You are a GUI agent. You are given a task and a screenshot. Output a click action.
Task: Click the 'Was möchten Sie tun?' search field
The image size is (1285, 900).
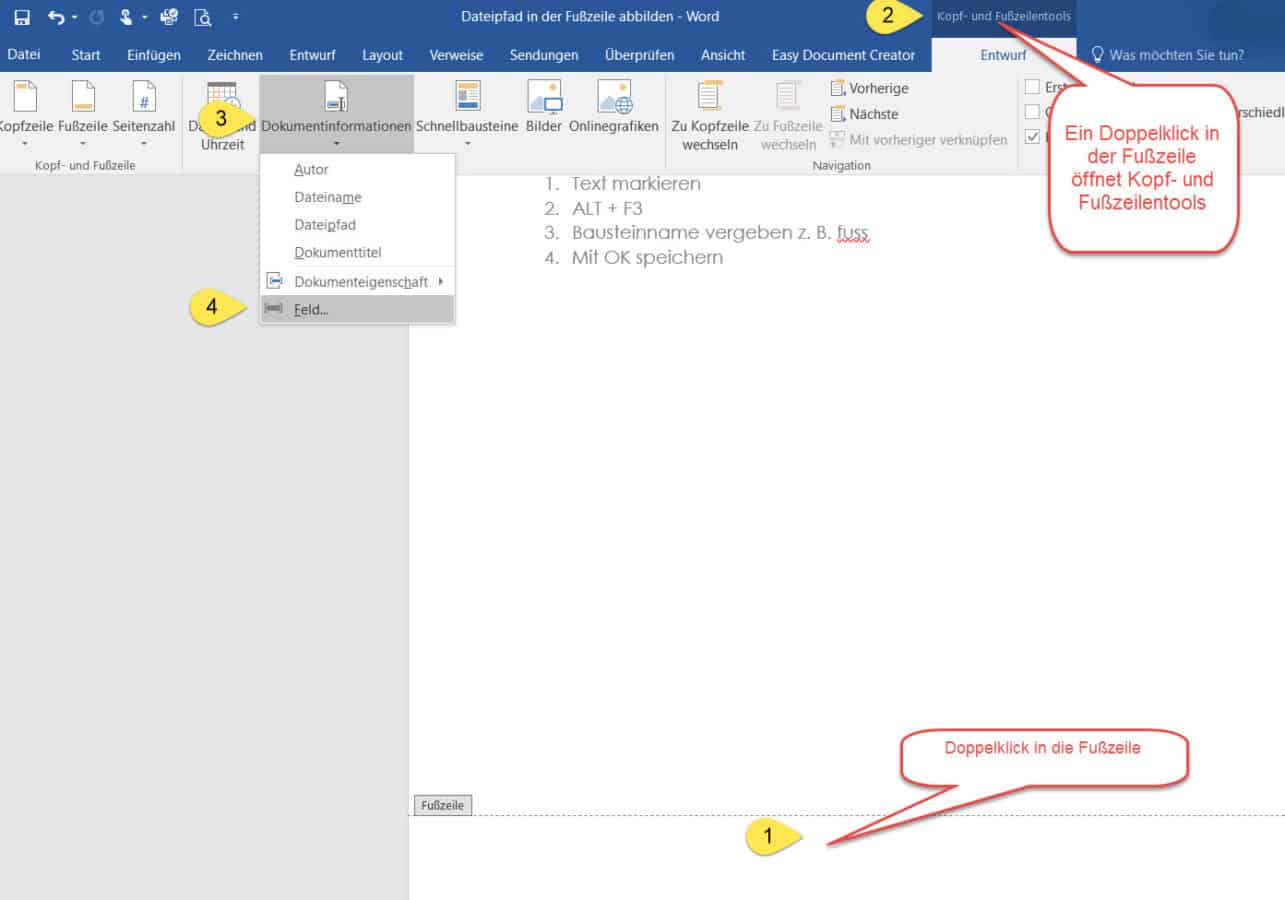tap(1176, 55)
